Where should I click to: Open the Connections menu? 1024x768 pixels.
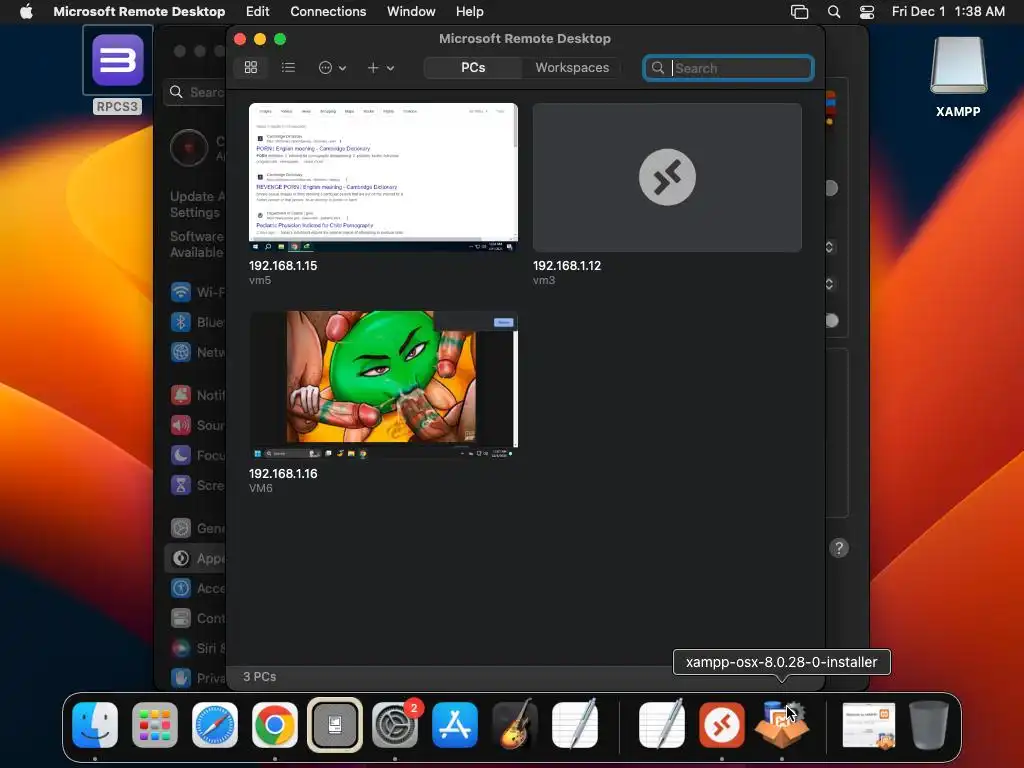point(328,11)
